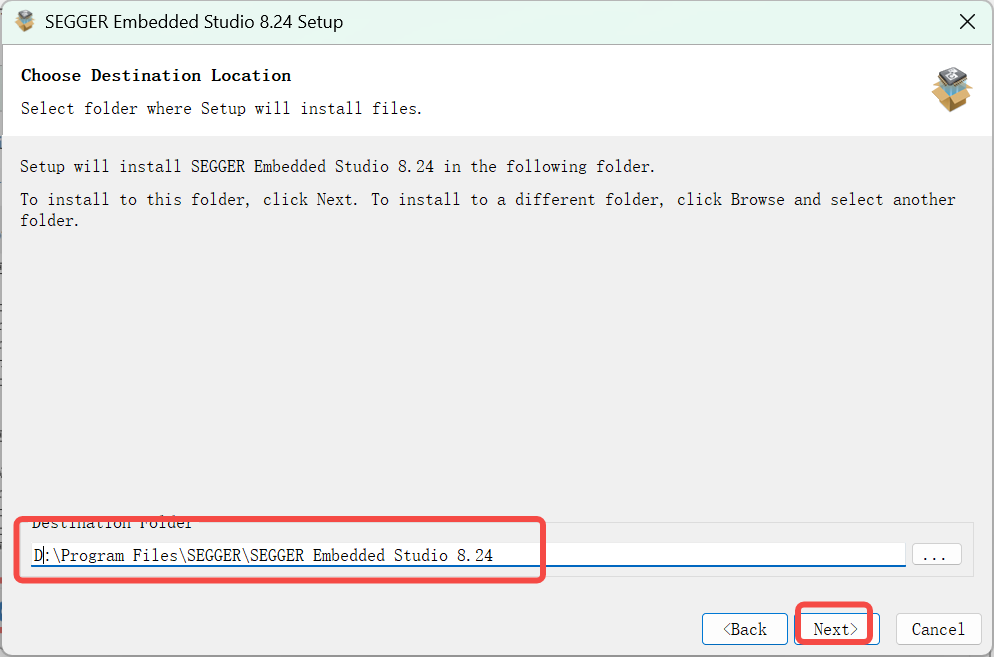Return to the previous step with Back
The image size is (994, 657).
744,629
